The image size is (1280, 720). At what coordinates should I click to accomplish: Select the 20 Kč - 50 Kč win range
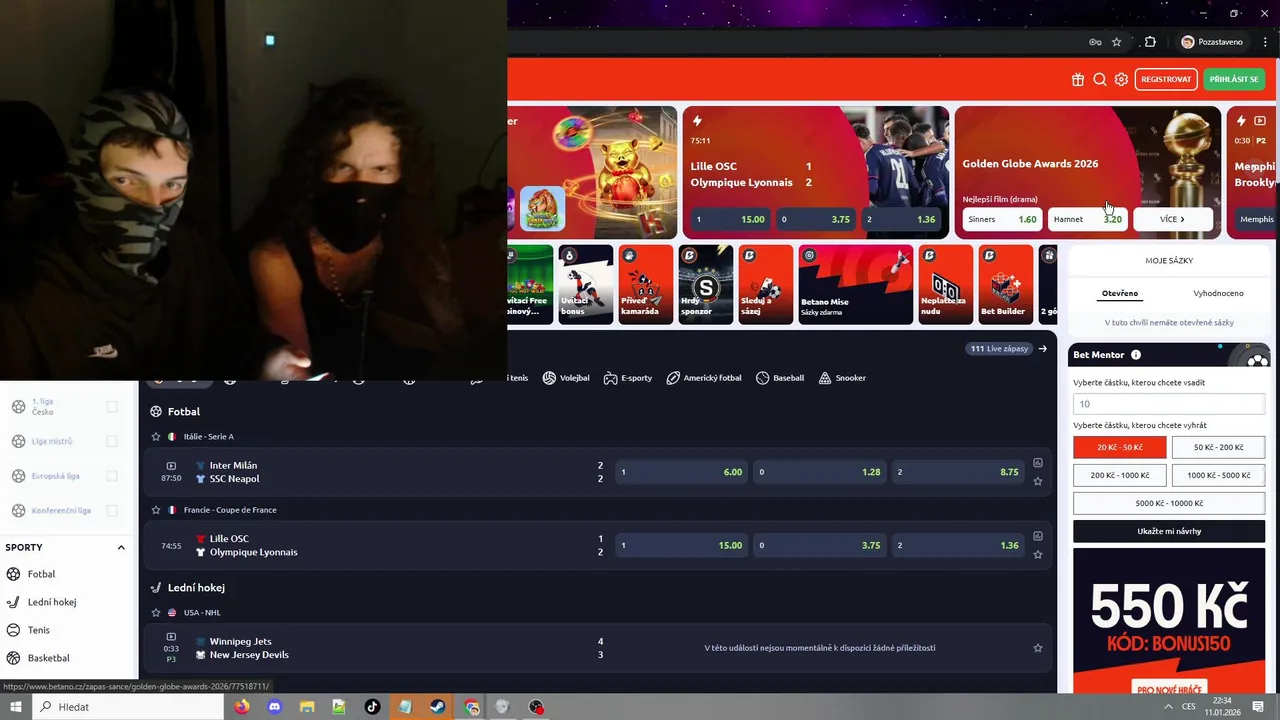(x=1120, y=447)
